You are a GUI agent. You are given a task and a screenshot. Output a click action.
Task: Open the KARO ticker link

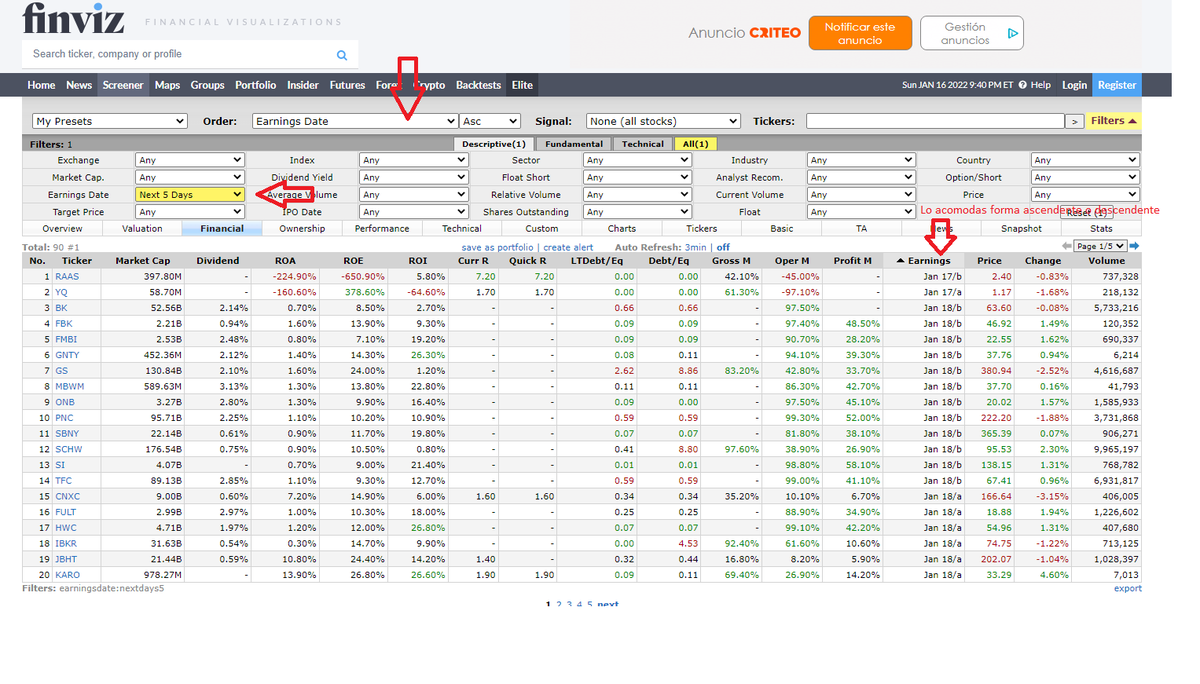[x=68, y=575]
